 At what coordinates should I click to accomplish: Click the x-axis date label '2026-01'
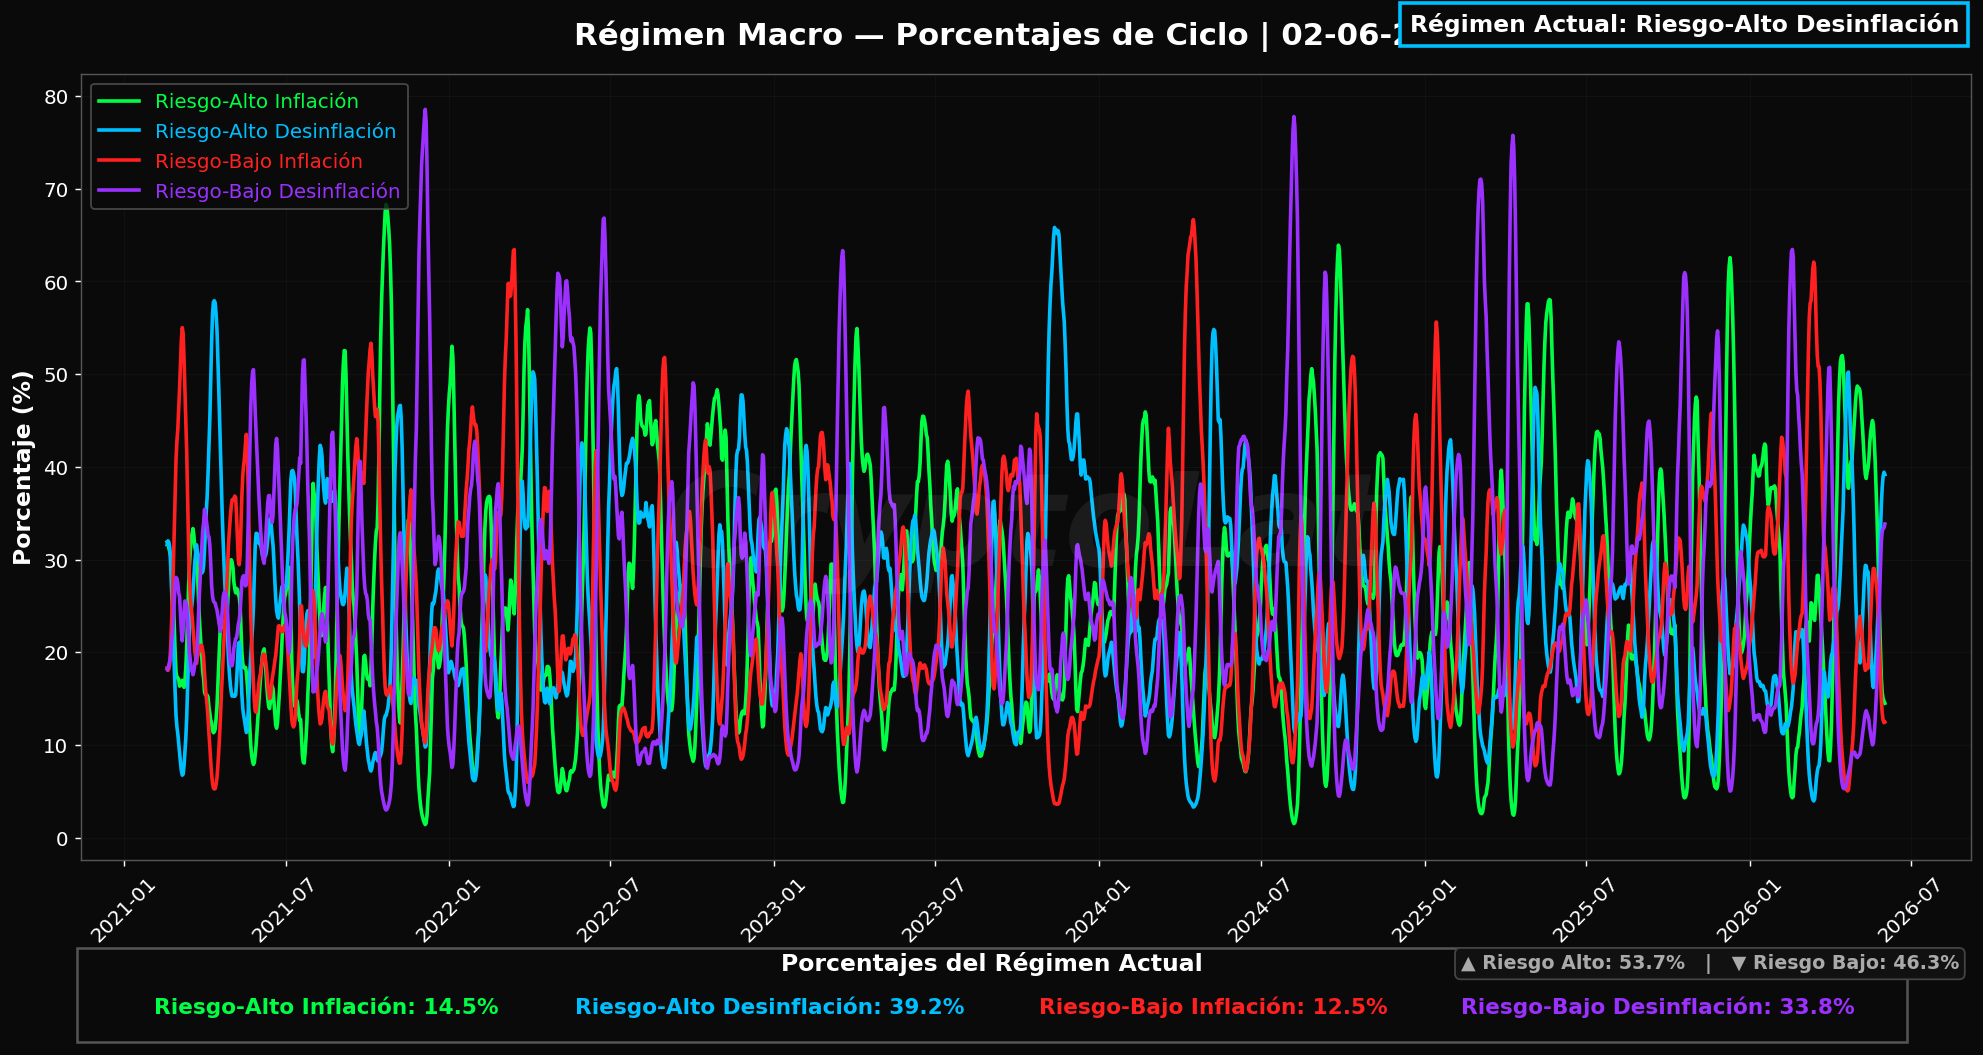1749,910
